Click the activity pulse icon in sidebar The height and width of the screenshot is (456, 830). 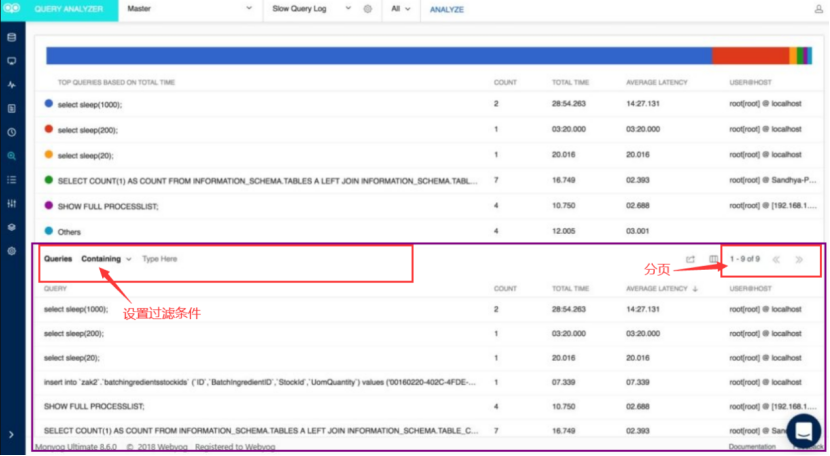[x=11, y=85]
